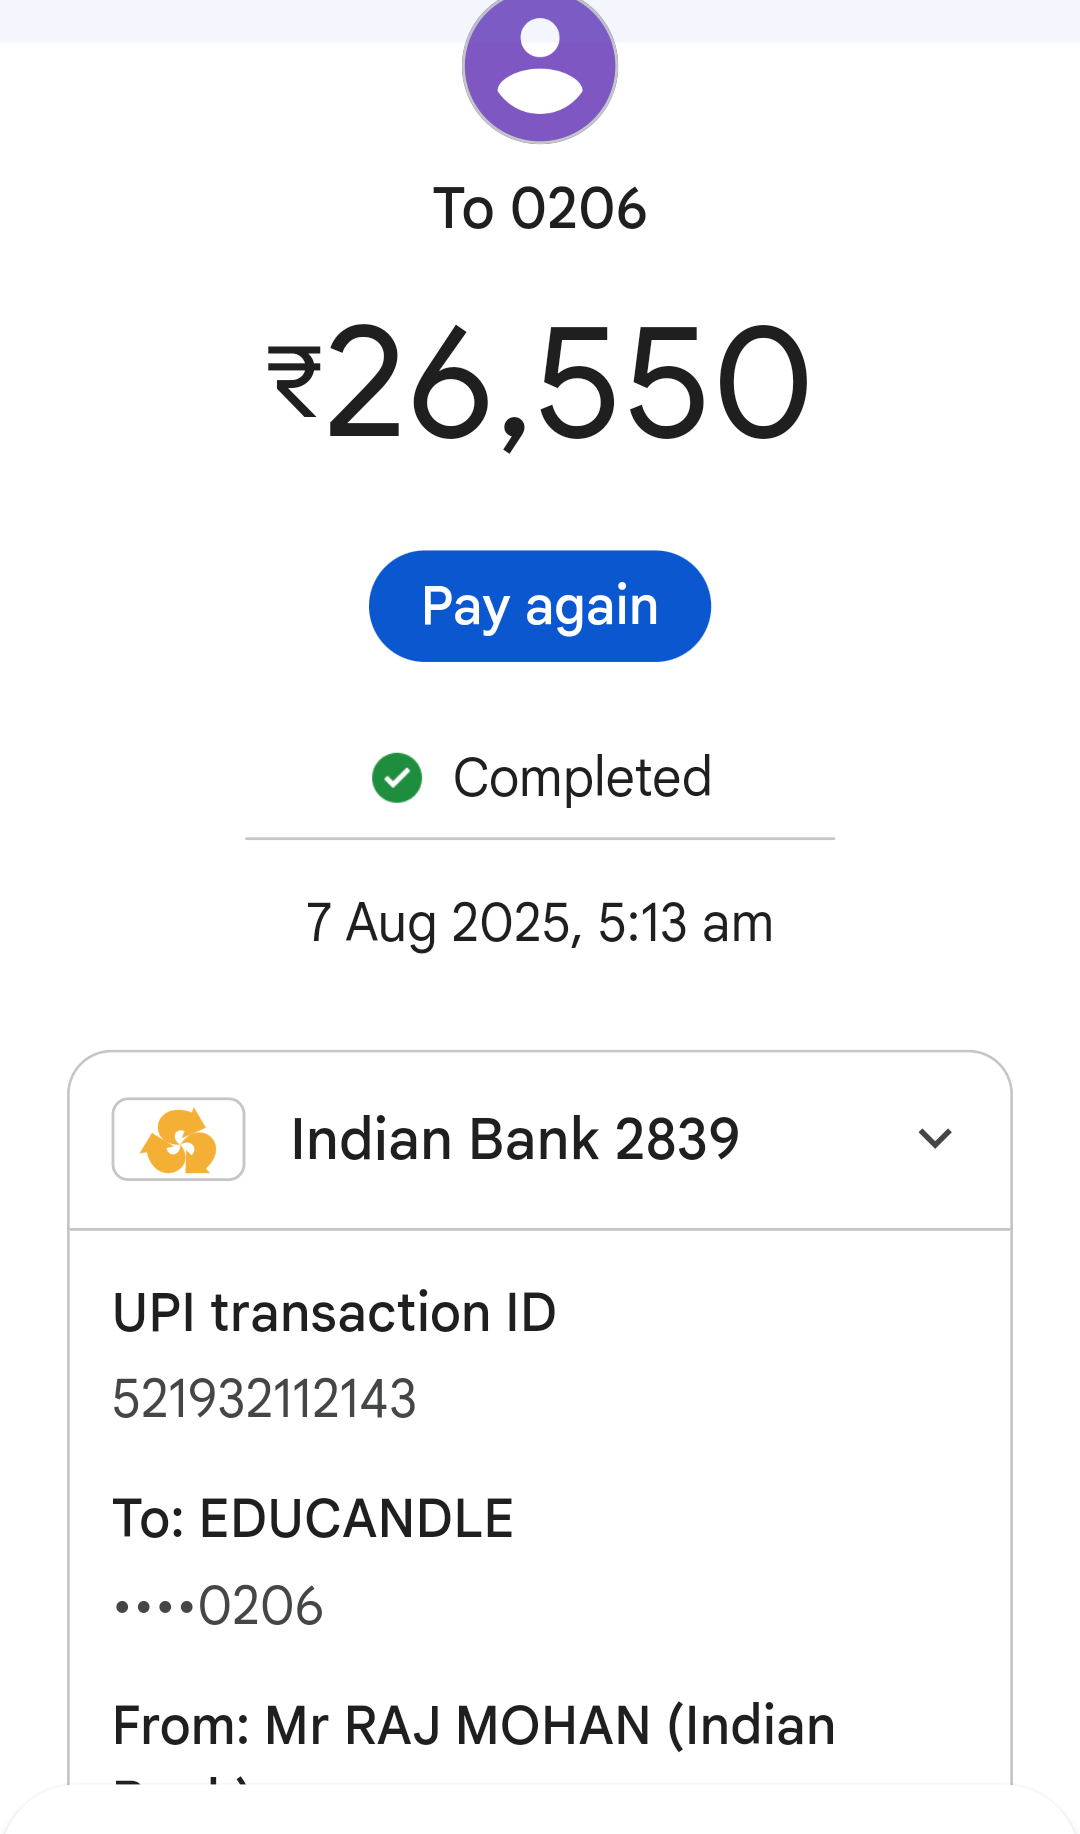Select the transaction number 521932112143
Screen dimensions: 1080x1834
(264, 1398)
